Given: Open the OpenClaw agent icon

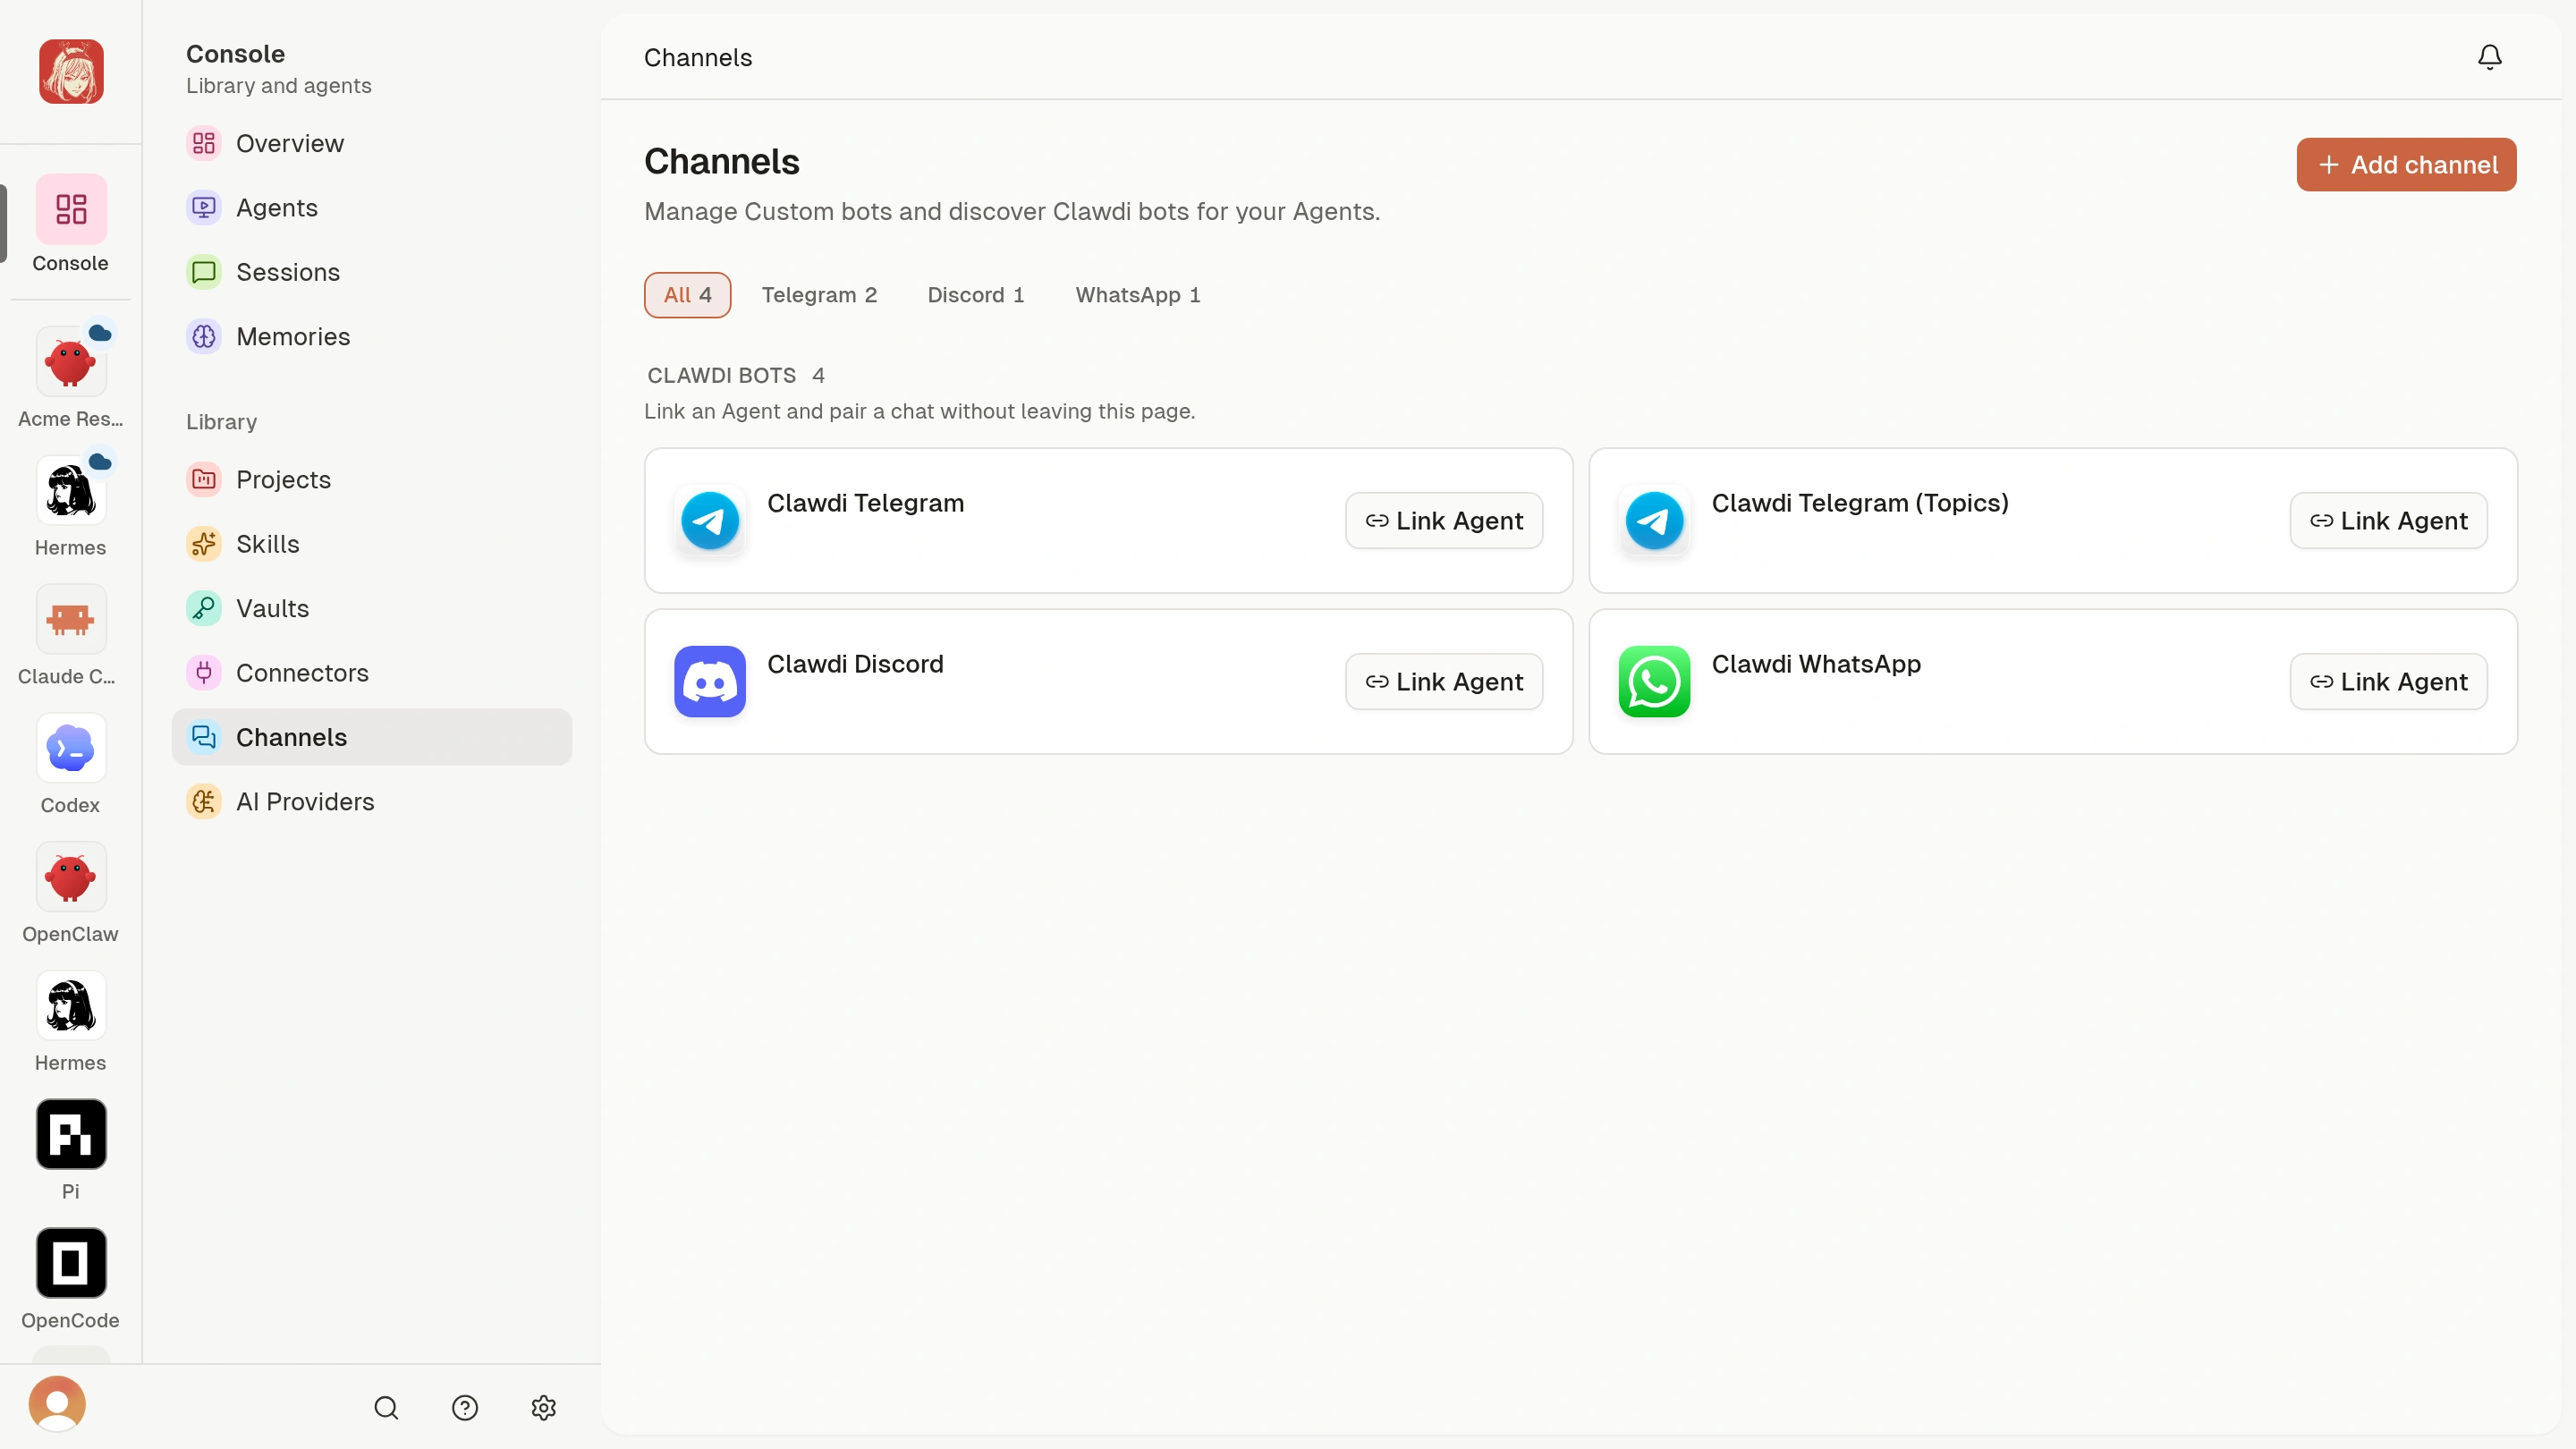Looking at the screenshot, I should 71,877.
